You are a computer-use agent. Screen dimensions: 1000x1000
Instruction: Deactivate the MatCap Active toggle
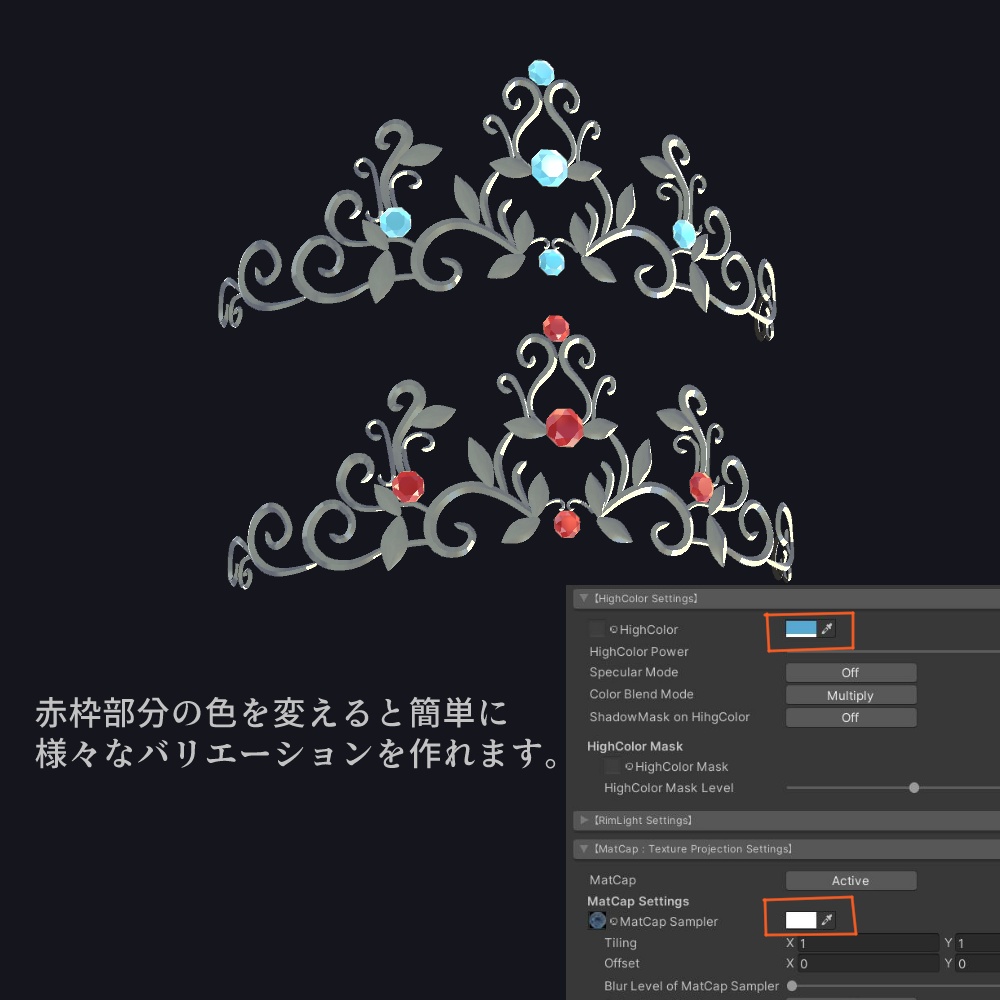(x=851, y=880)
